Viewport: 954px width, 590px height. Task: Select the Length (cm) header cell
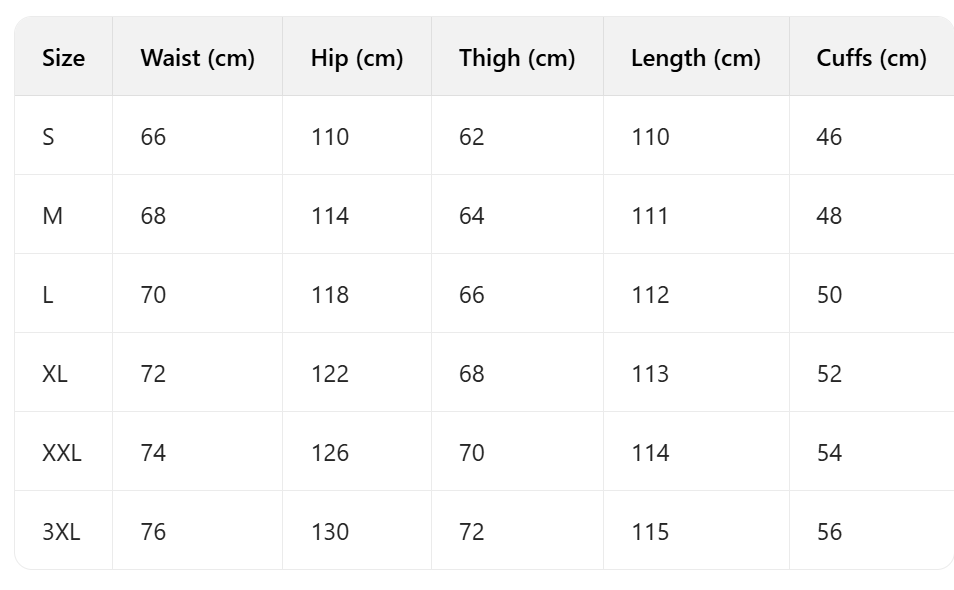695,58
